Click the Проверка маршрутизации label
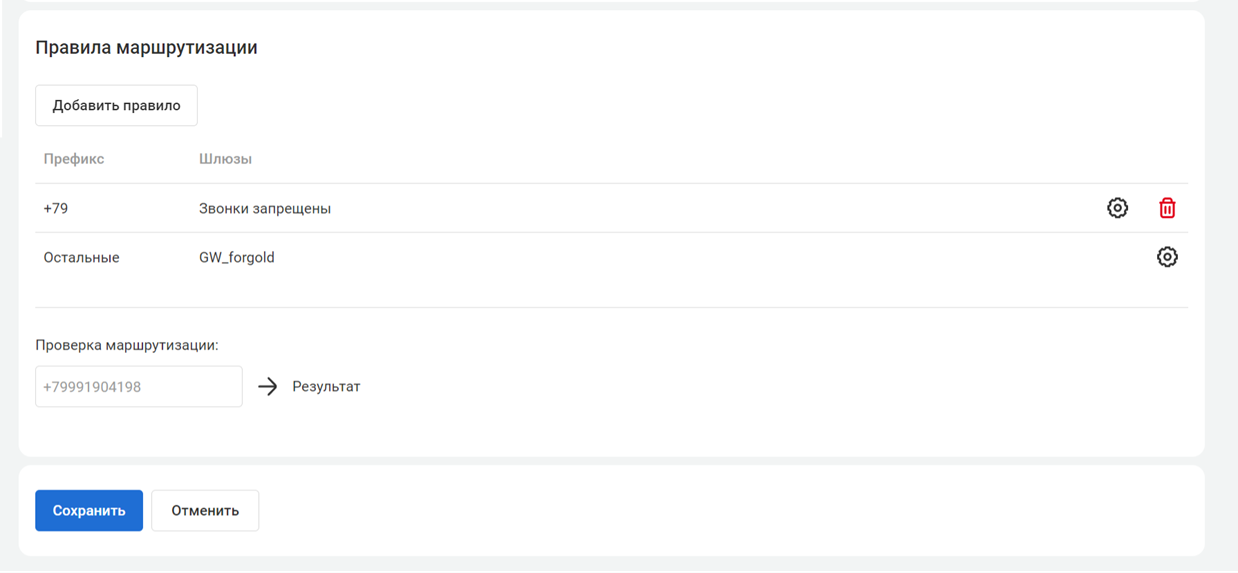This screenshot has height=573, width=1238. pos(127,345)
